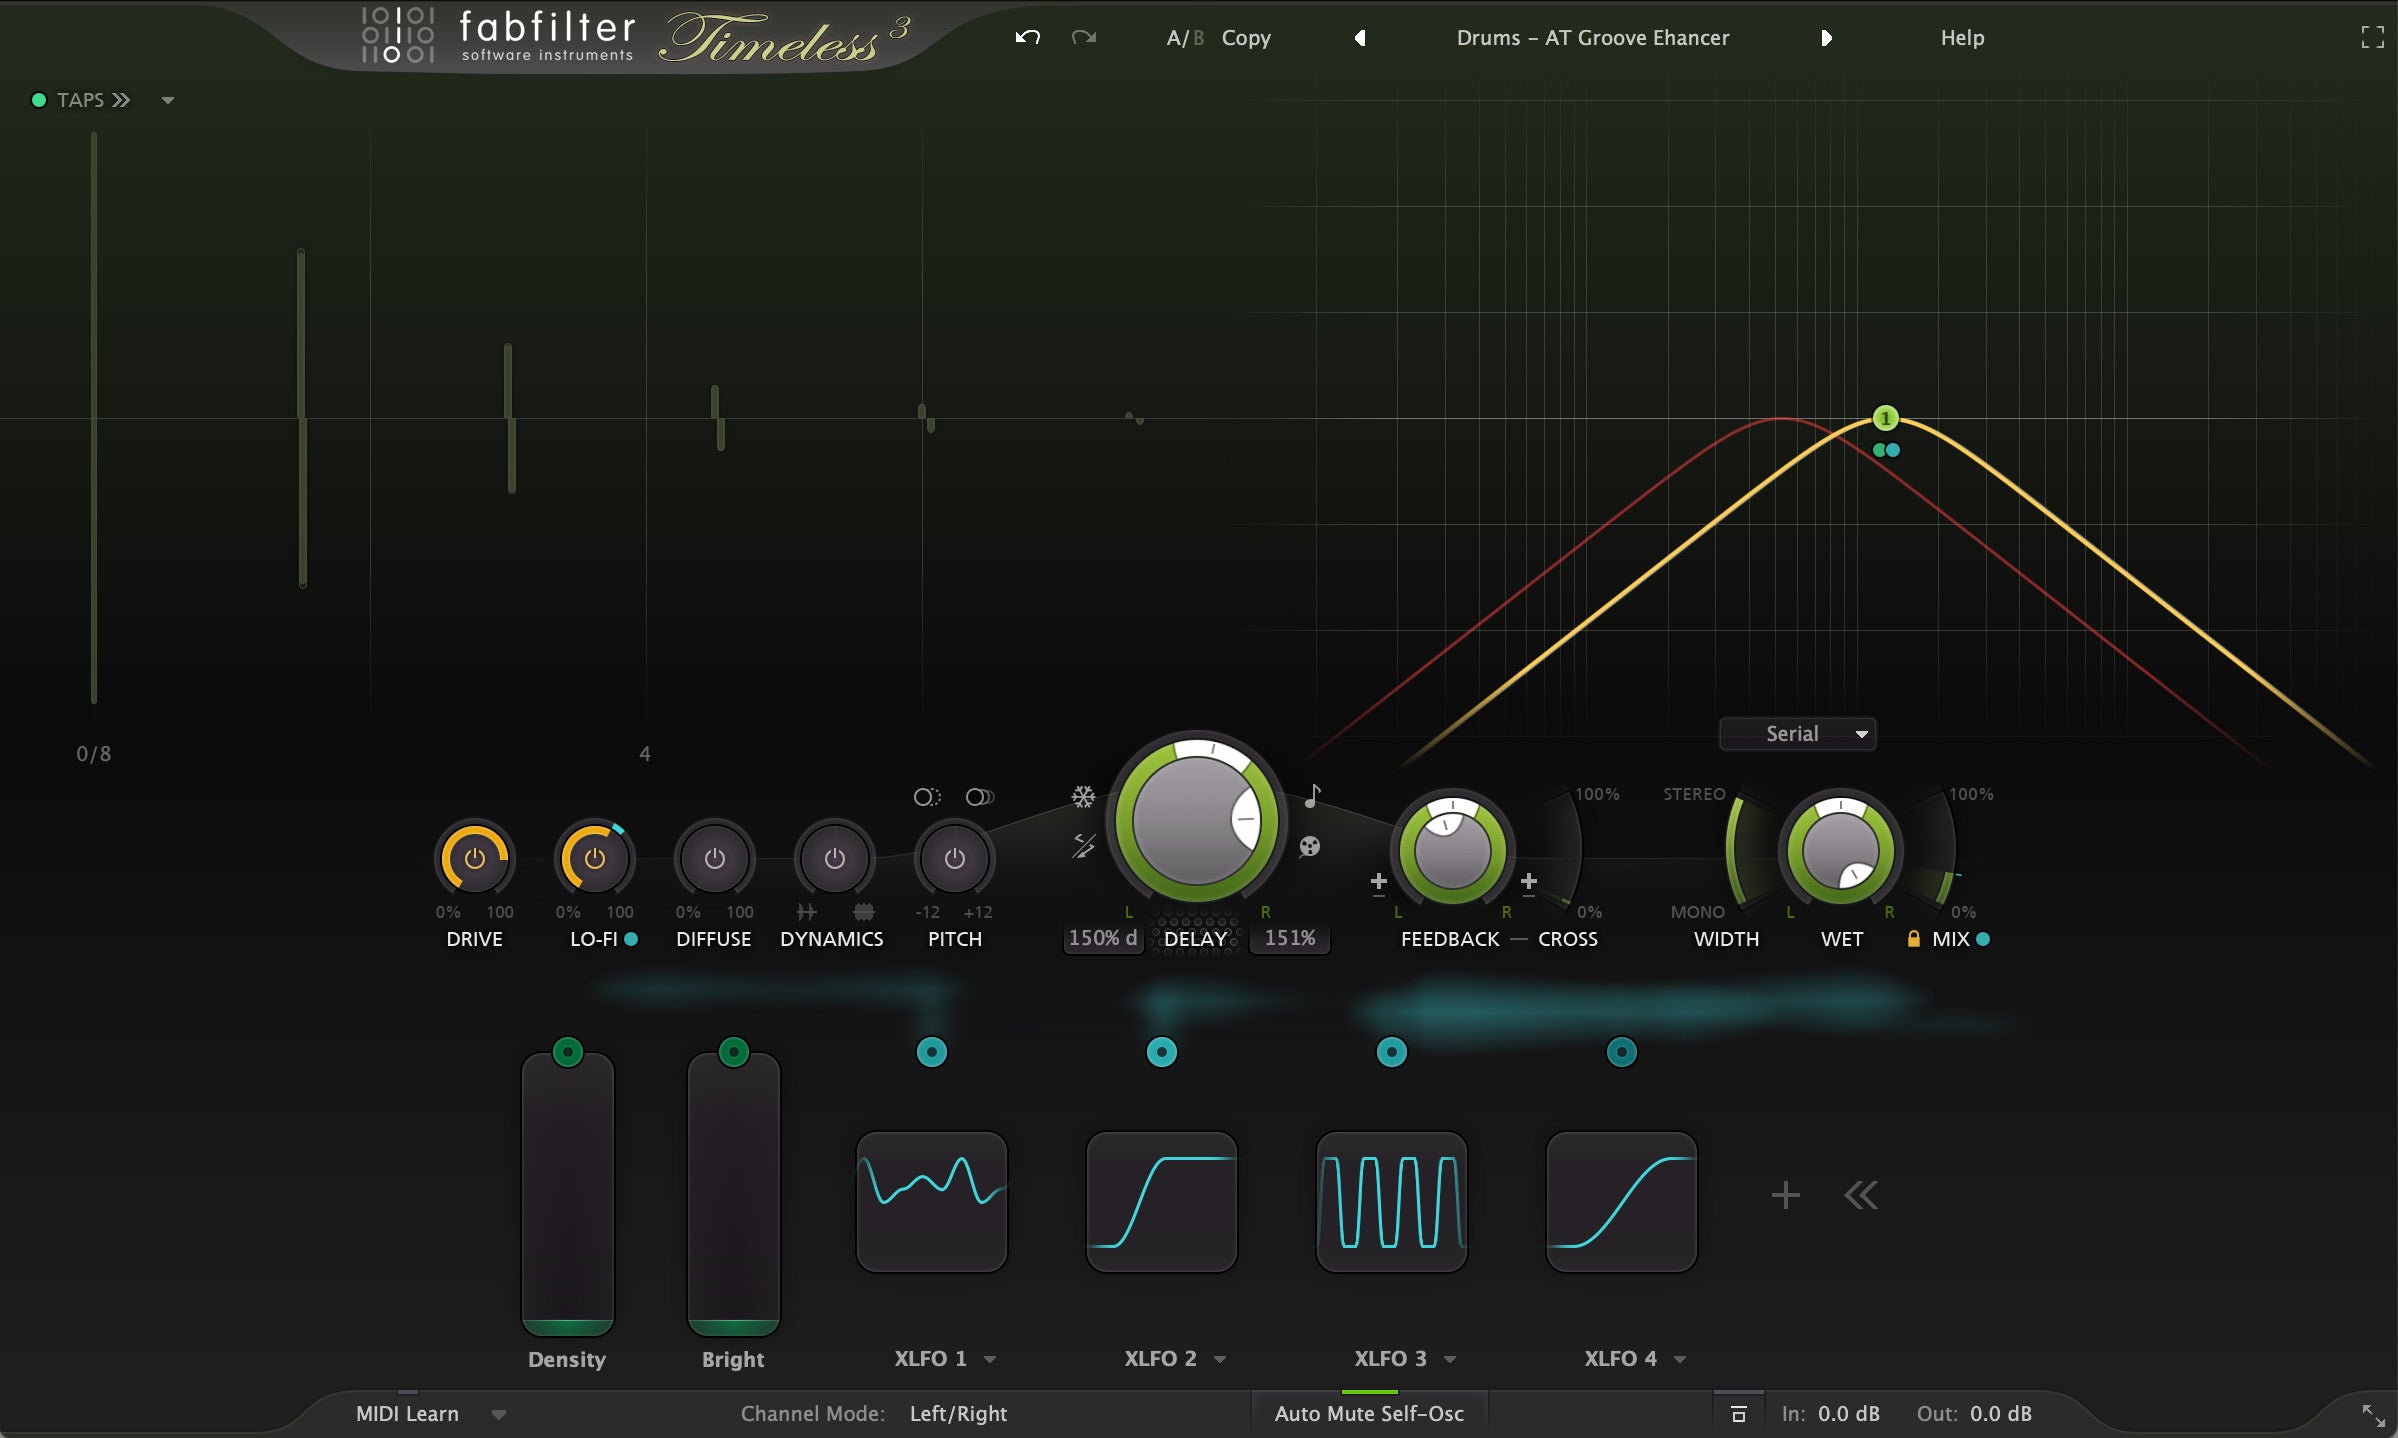
Task: Open the preset name Drums – AT Groove Ehancer
Action: tap(1592, 38)
